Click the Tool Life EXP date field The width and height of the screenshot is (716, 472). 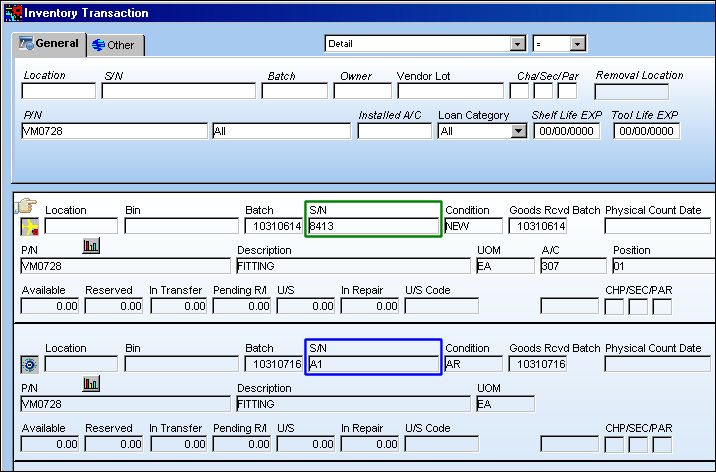tap(647, 131)
